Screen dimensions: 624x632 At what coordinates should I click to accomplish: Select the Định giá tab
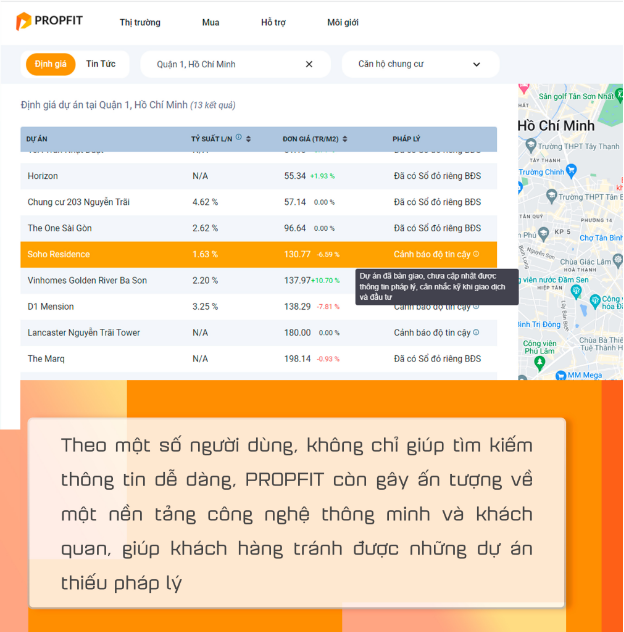(50, 64)
